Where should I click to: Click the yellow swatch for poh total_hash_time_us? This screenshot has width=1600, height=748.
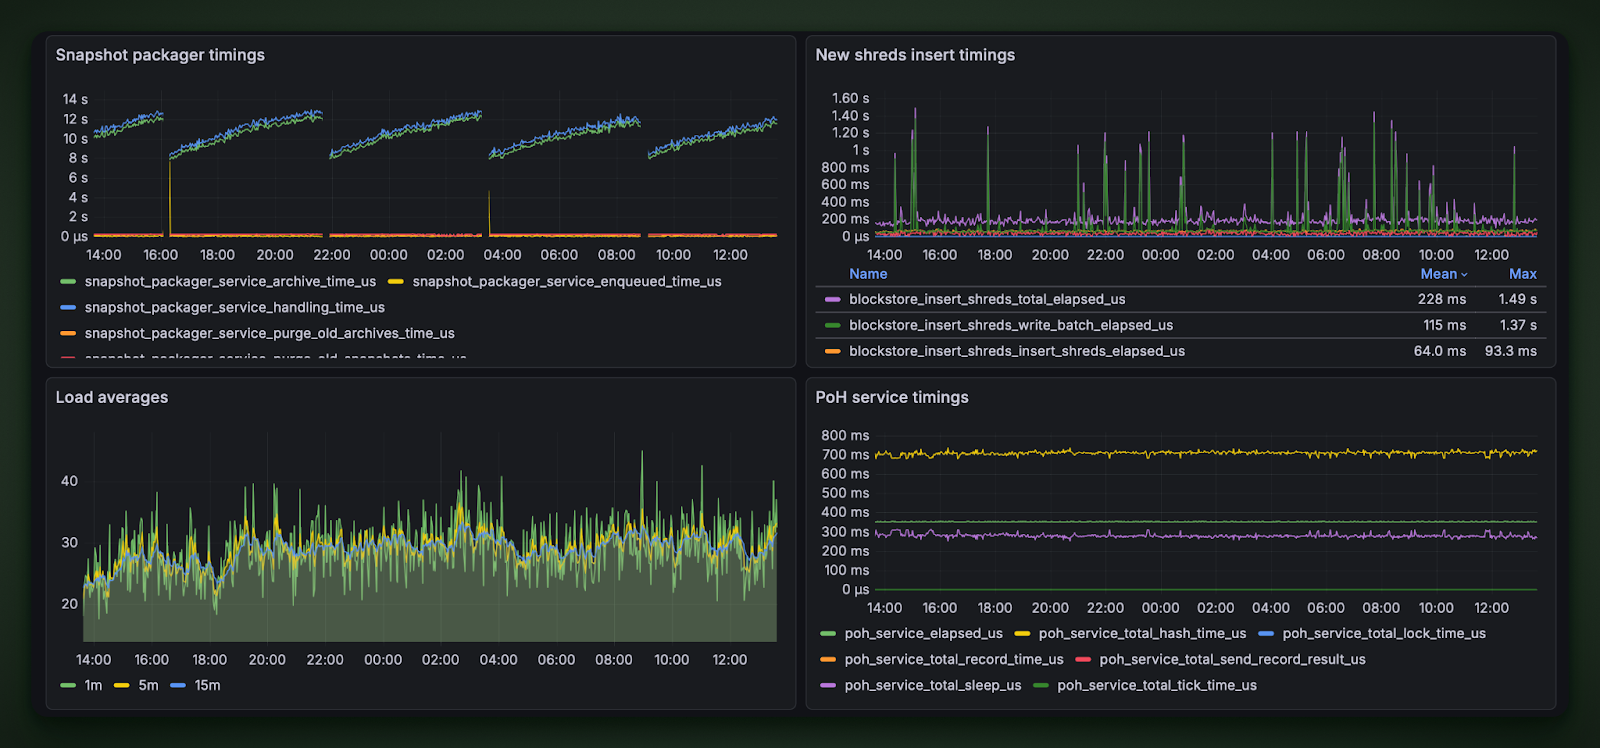pyautogui.click(x=1022, y=633)
